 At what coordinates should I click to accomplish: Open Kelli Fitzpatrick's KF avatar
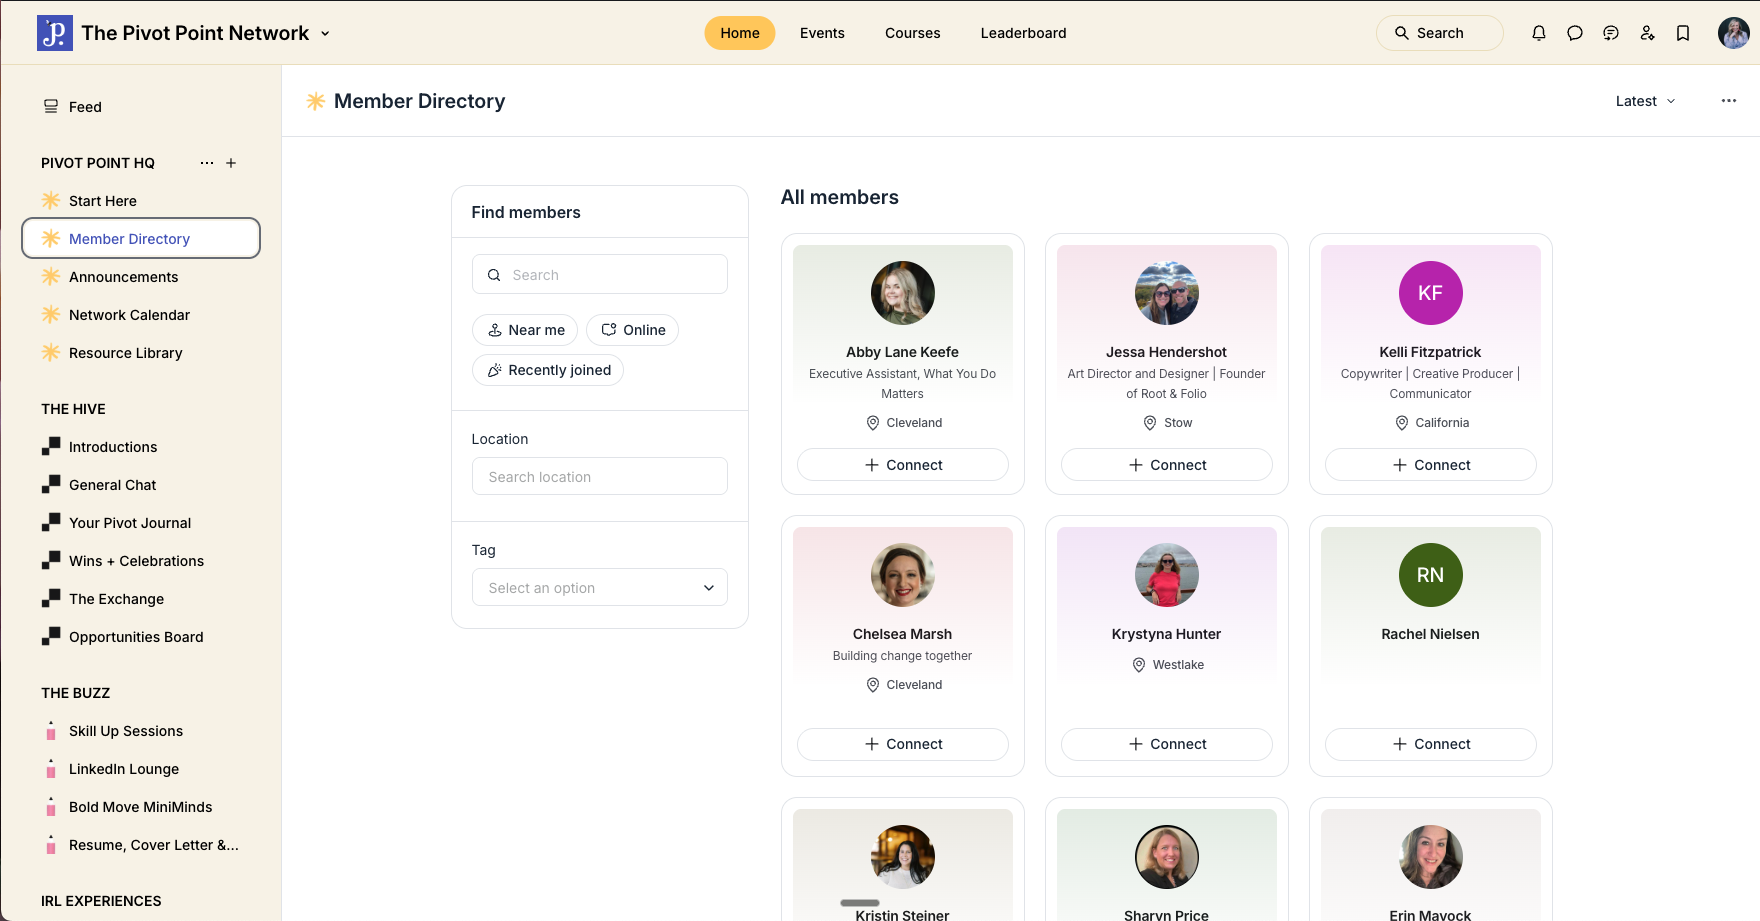[1431, 293]
